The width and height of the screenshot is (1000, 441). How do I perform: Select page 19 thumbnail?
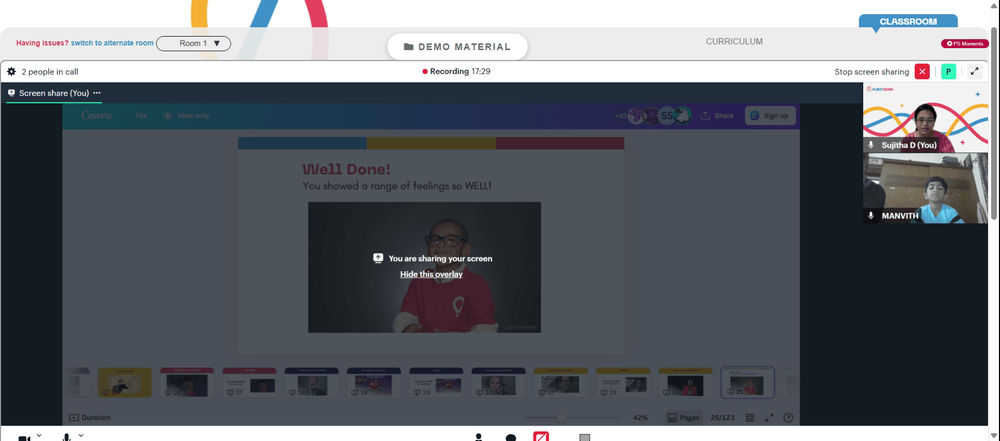[x=374, y=382]
